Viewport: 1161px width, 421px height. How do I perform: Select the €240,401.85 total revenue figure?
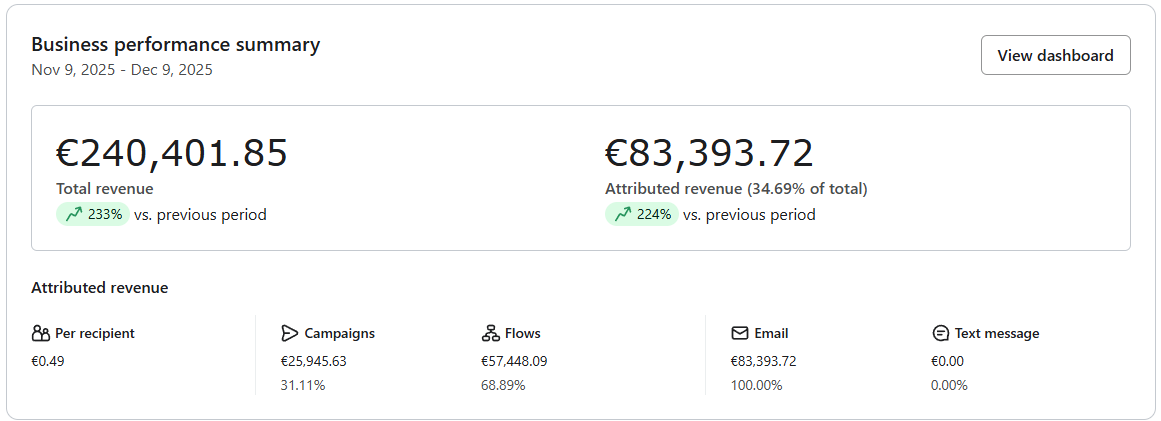171,153
